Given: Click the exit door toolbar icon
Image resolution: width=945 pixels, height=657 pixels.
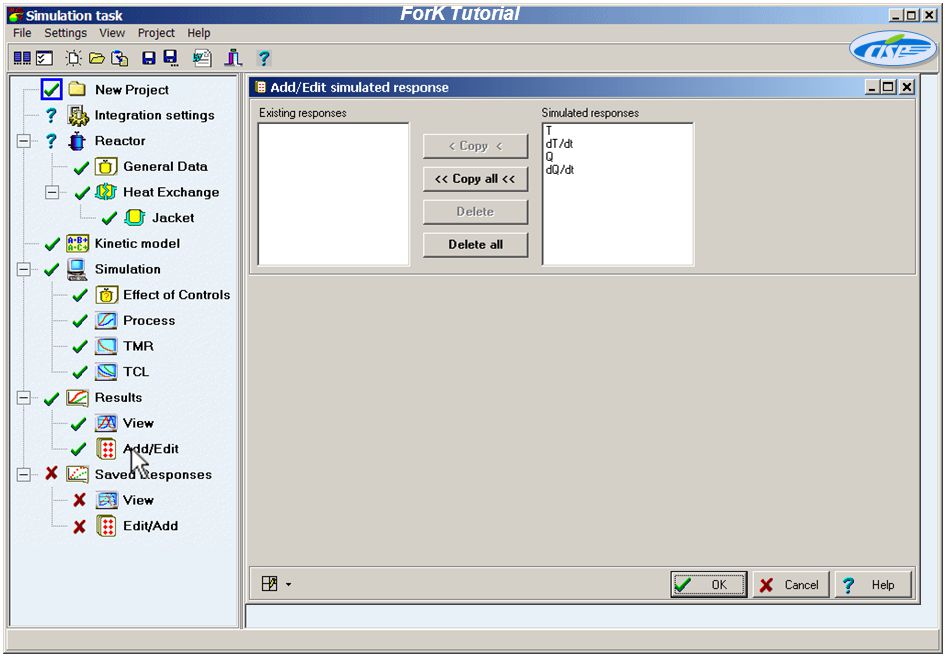Looking at the screenshot, I should [233, 58].
